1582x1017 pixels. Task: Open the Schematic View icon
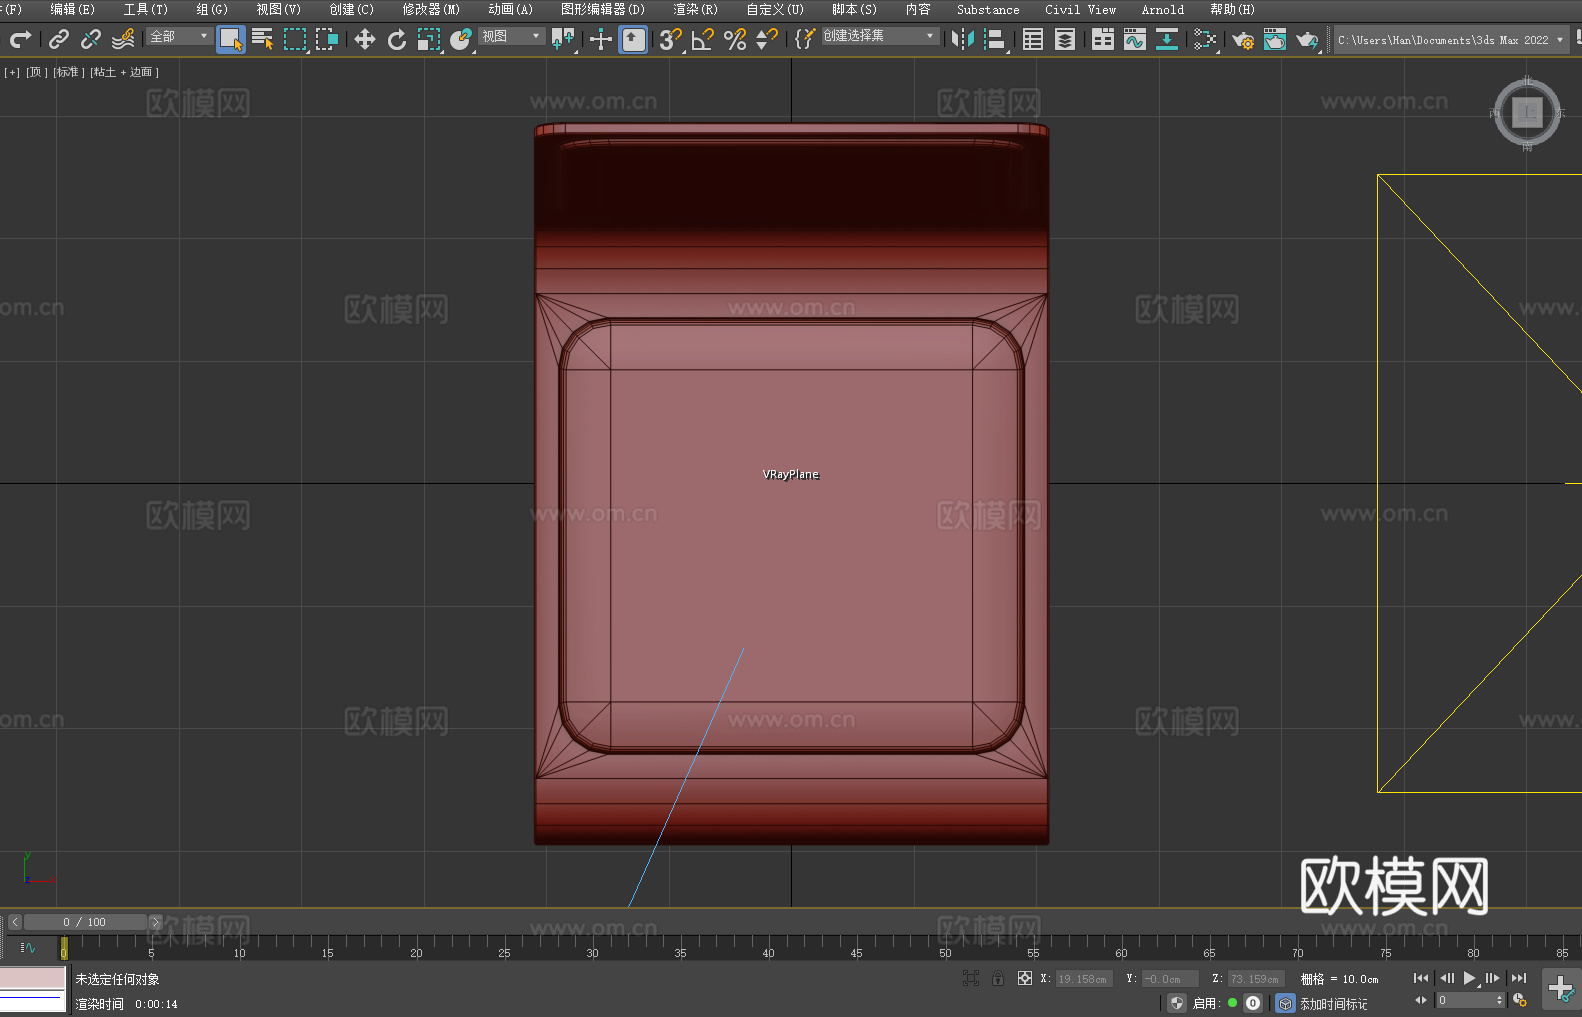(x=1205, y=39)
